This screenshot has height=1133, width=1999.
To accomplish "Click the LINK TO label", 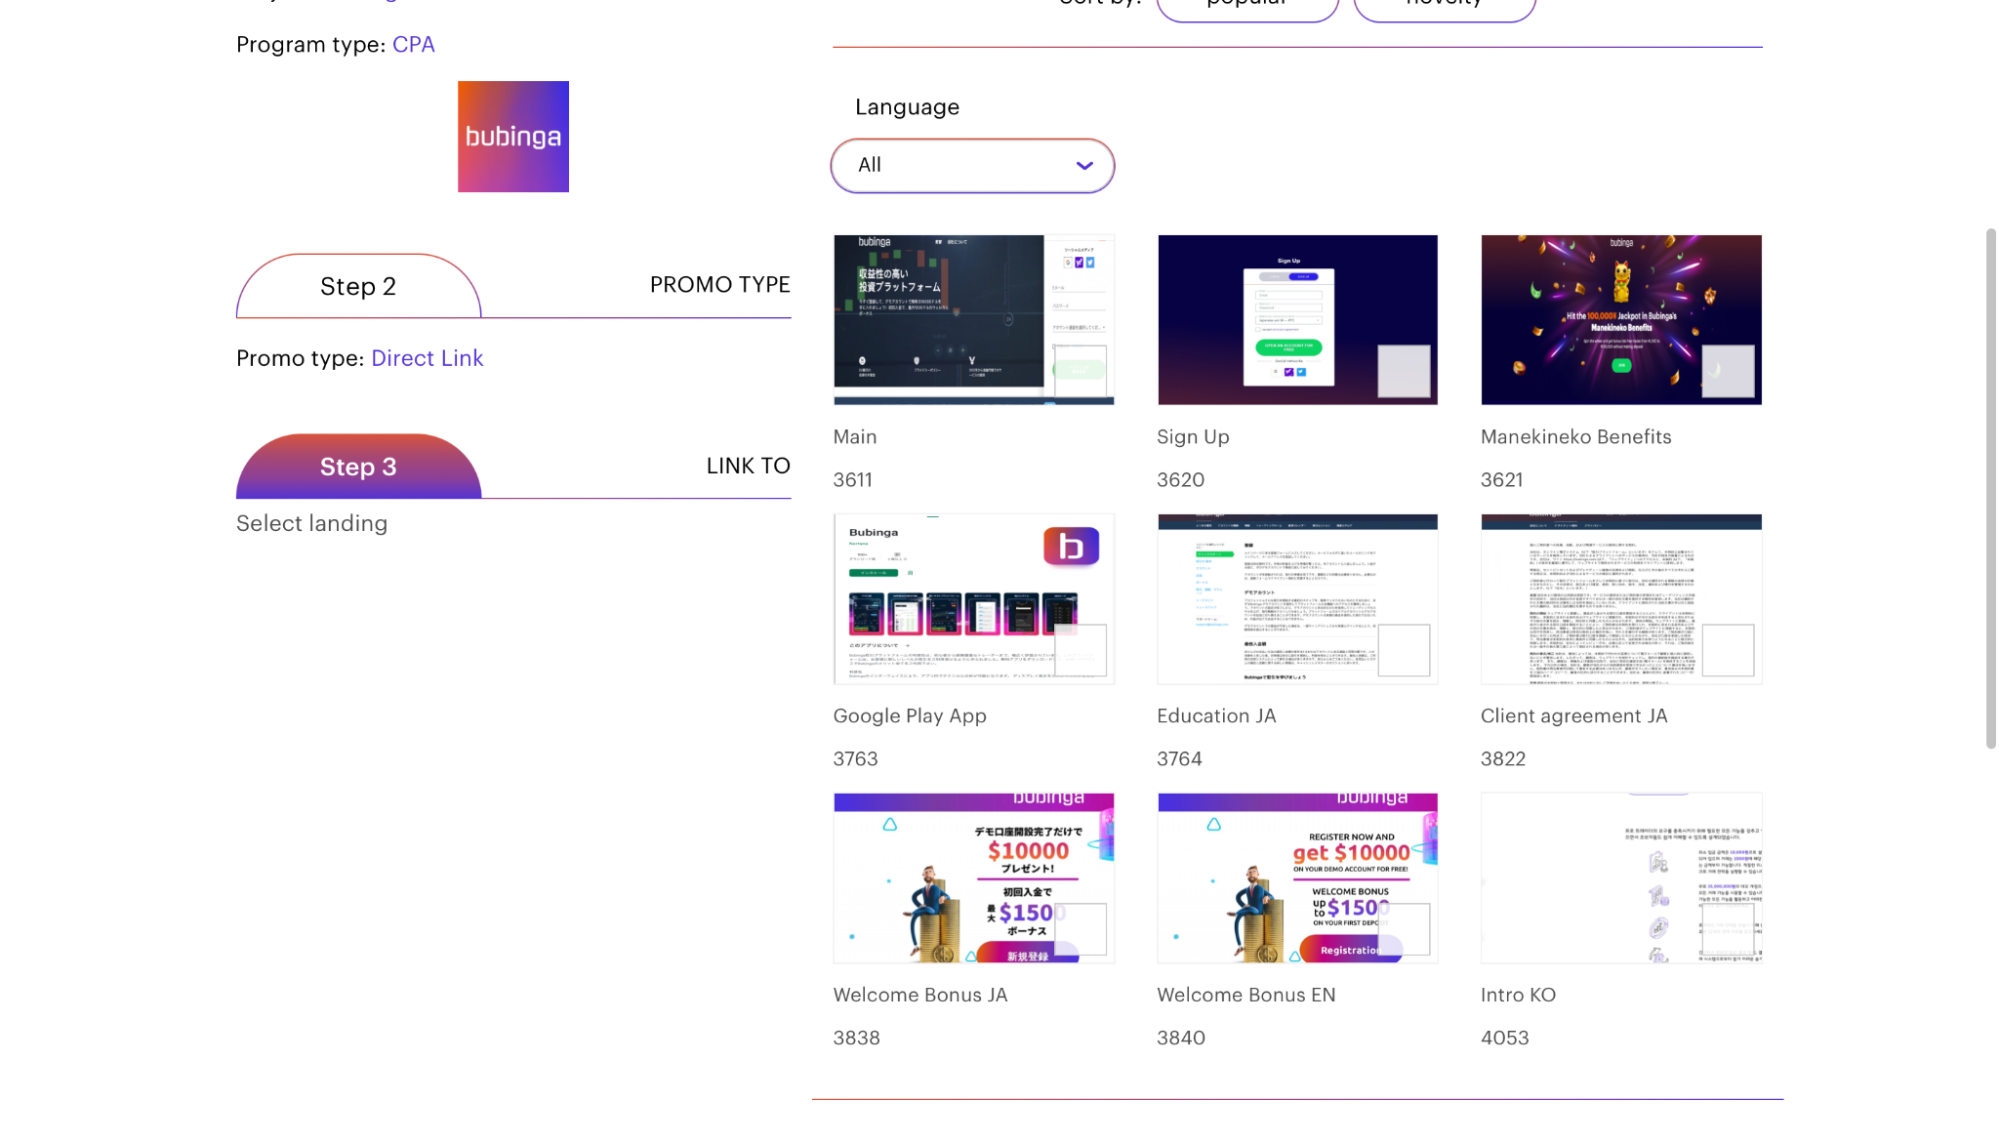I will (748, 466).
